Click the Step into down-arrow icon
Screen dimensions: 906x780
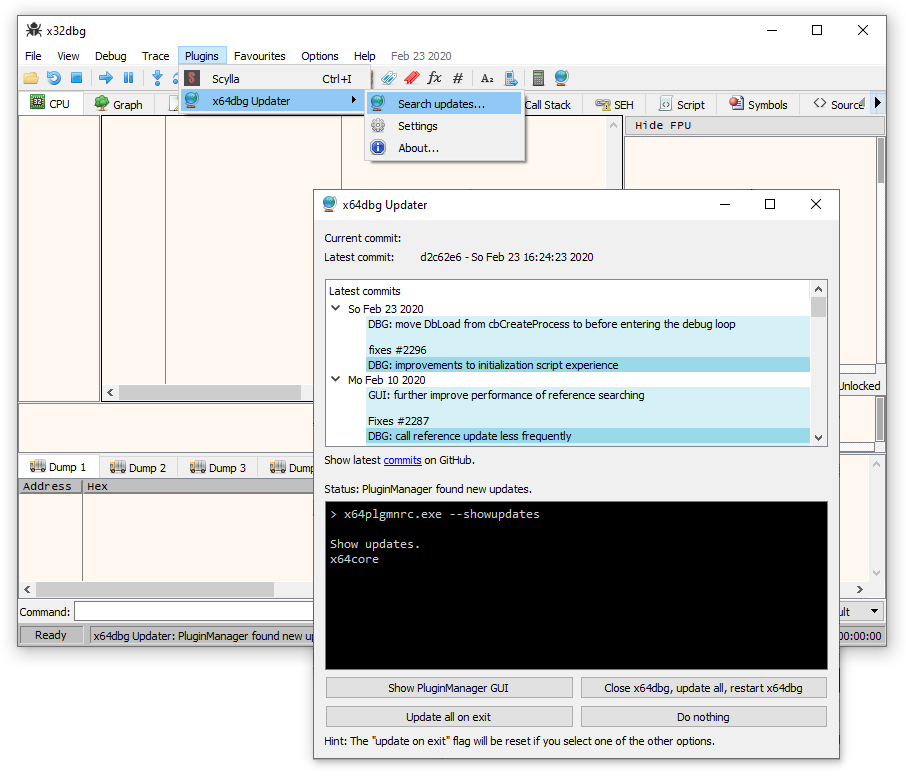(x=157, y=78)
